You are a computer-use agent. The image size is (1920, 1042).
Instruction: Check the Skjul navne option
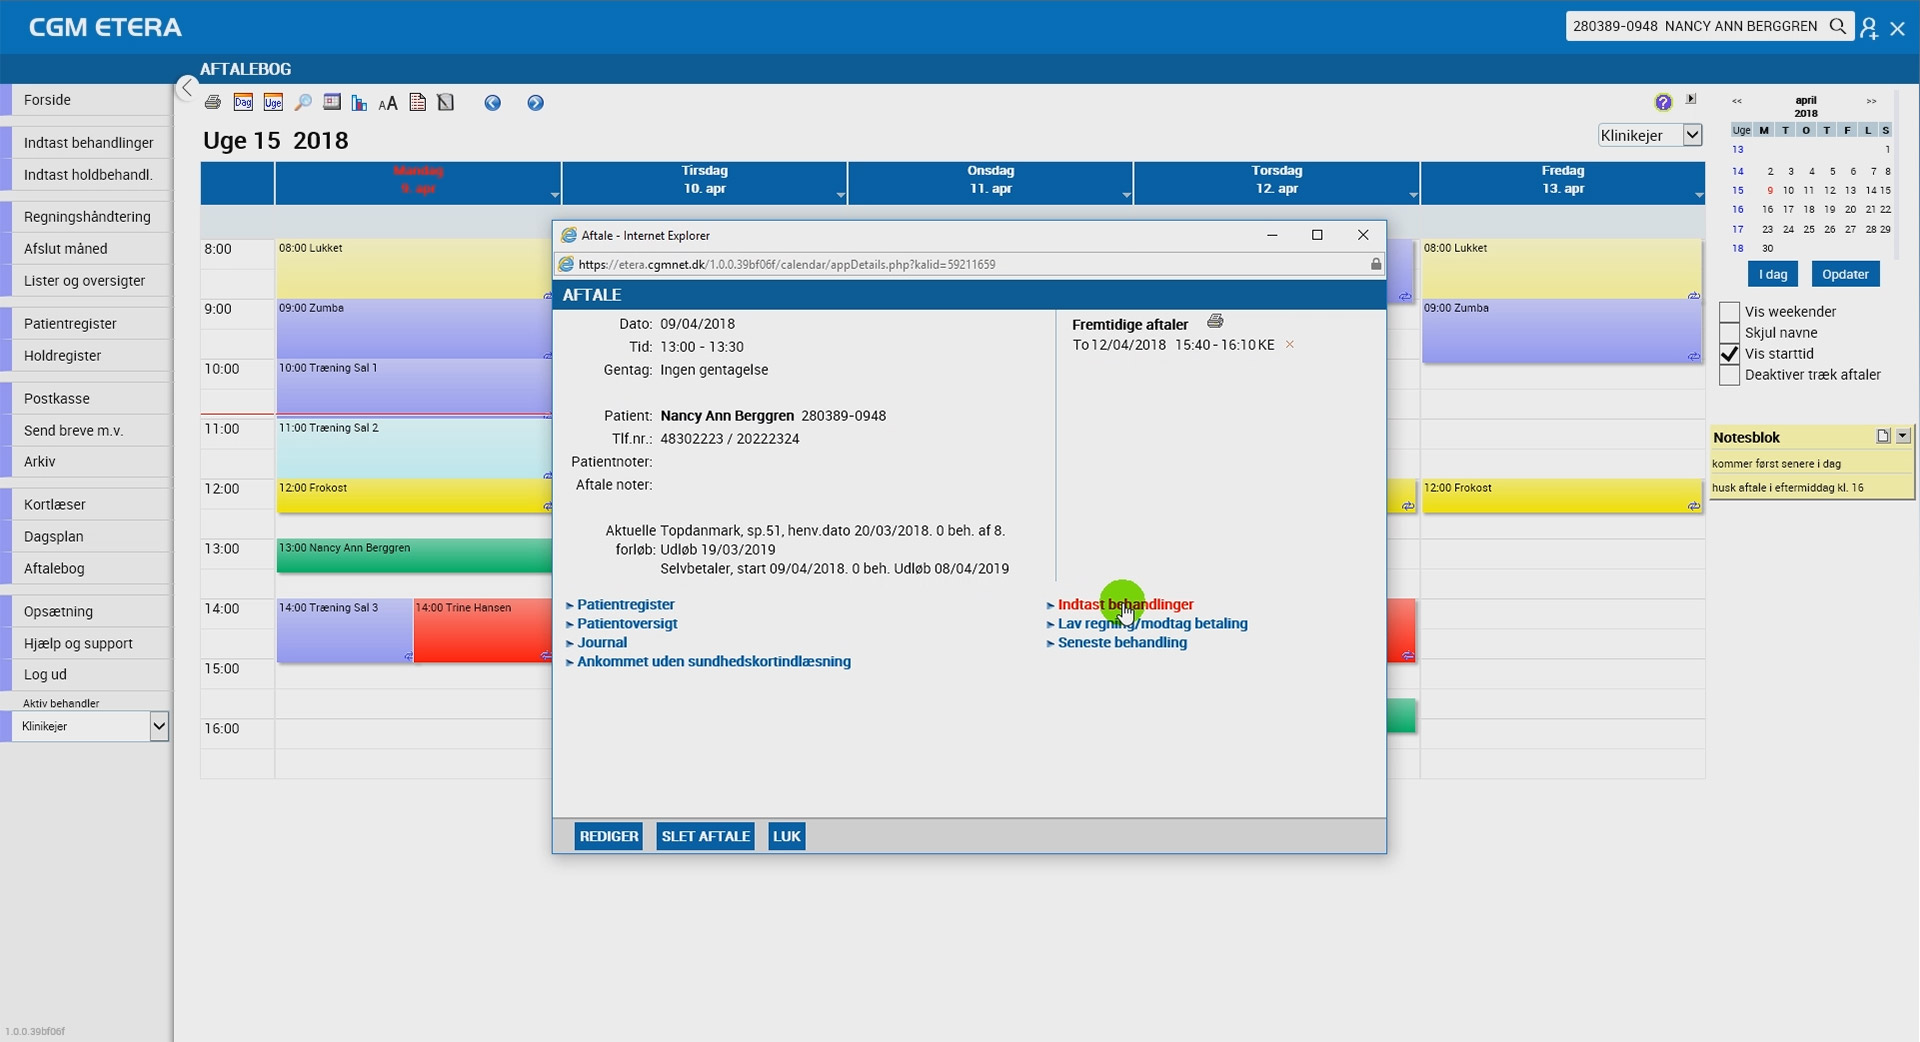(x=1729, y=333)
